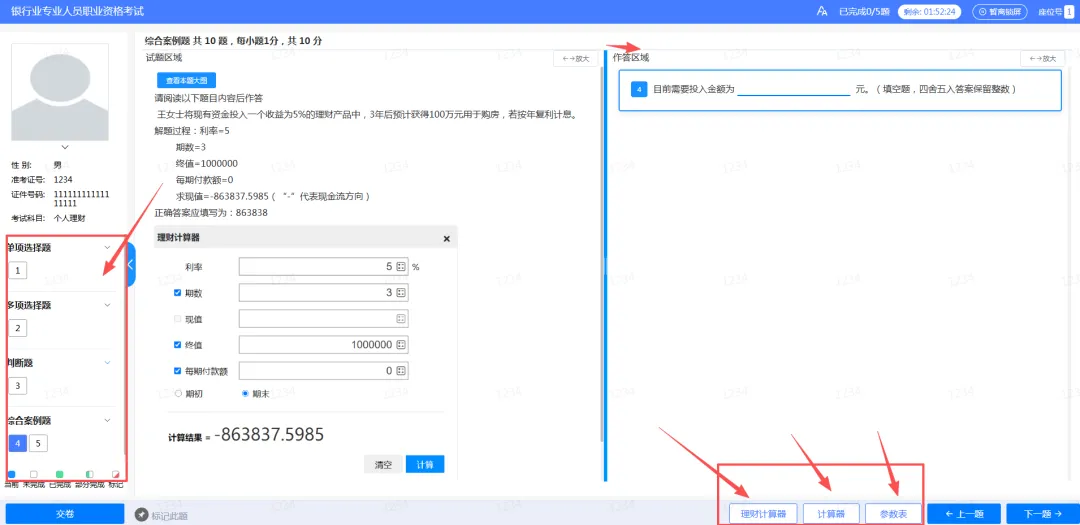Collapse the 综合案例题 section
Viewport: 1080px width, 525px height.
pos(107,420)
